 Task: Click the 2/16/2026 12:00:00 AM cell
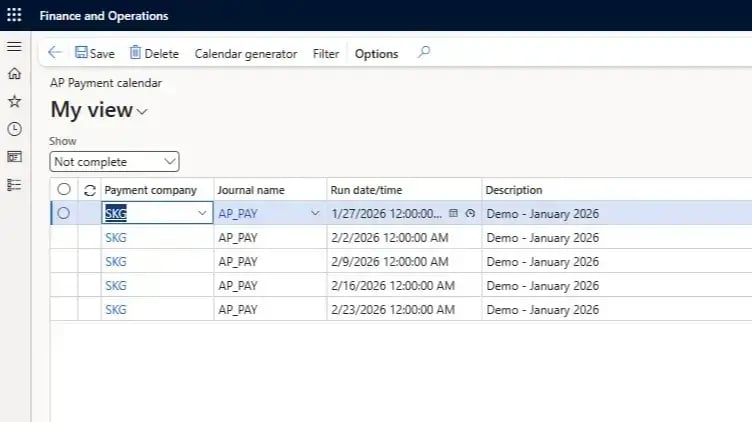click(404, 285)
